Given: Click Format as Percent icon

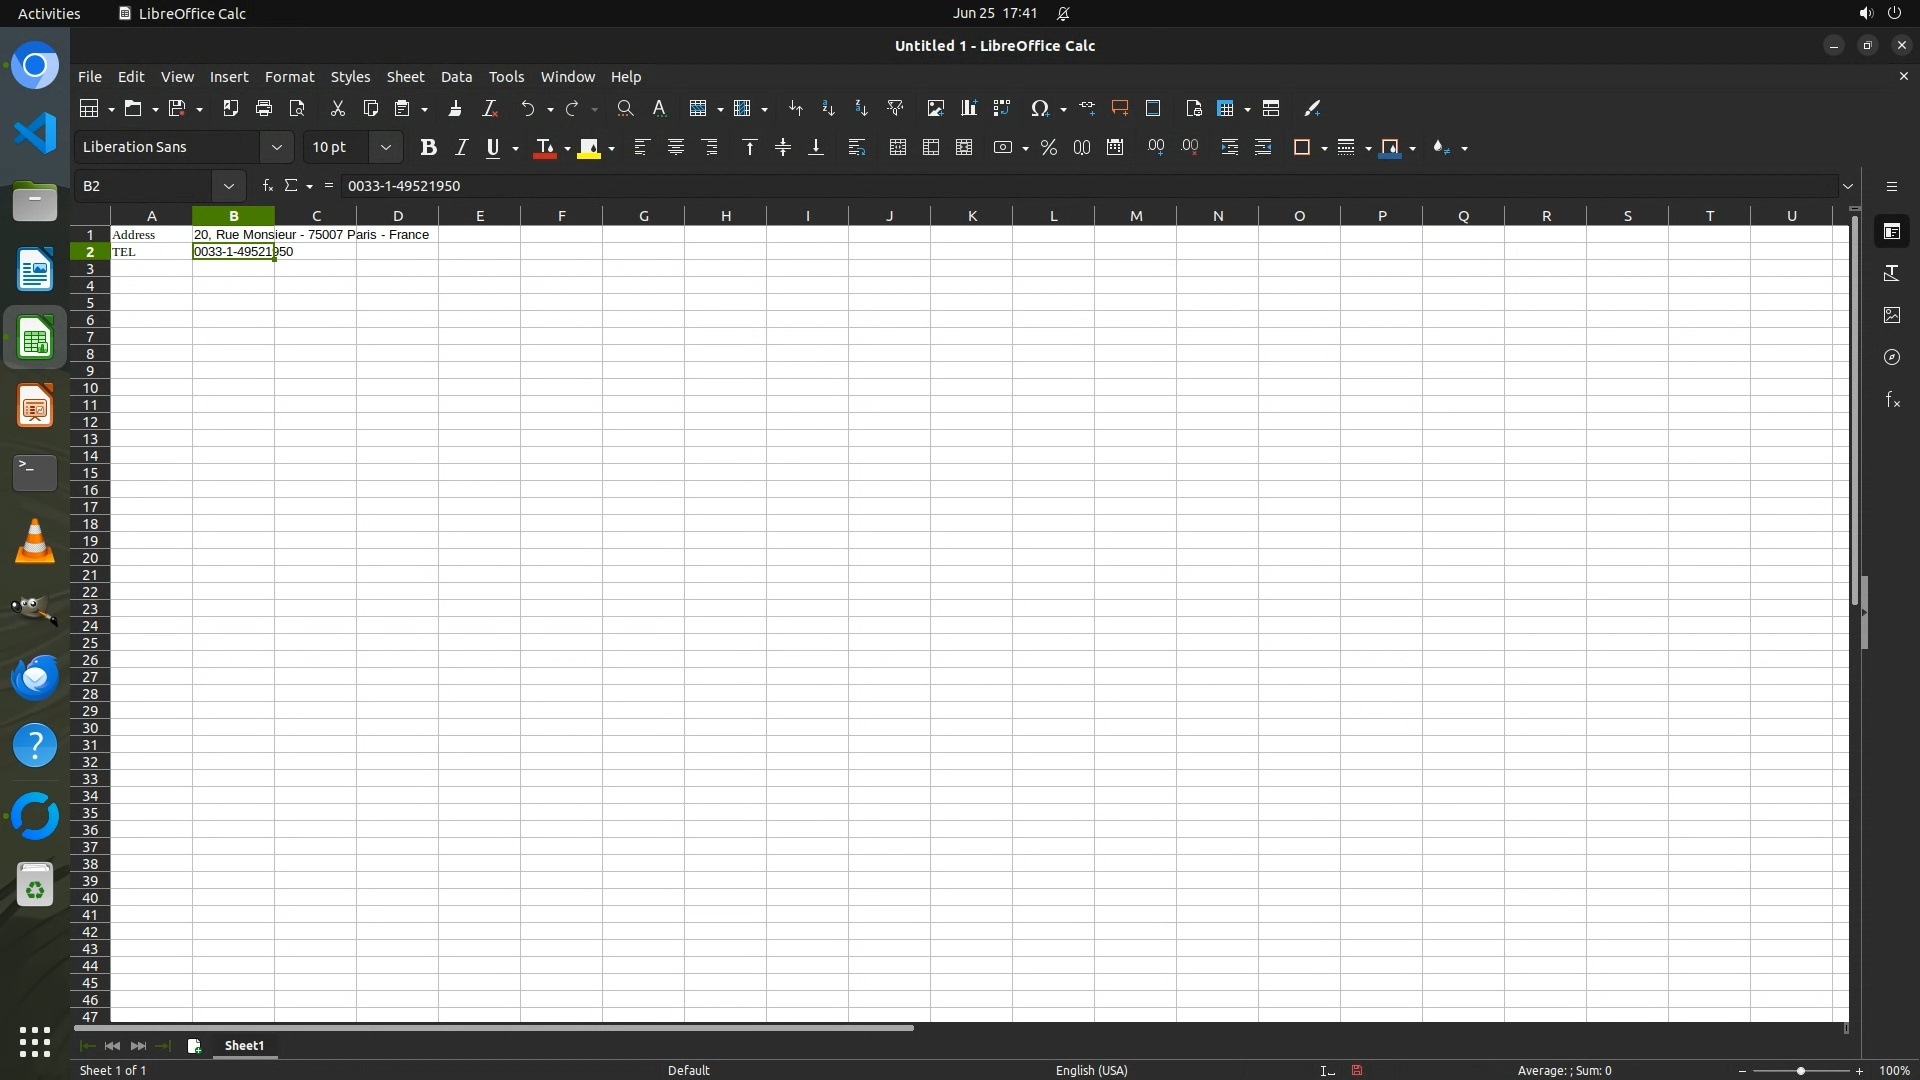Looking at the screenshot, I should point(1048,147).
